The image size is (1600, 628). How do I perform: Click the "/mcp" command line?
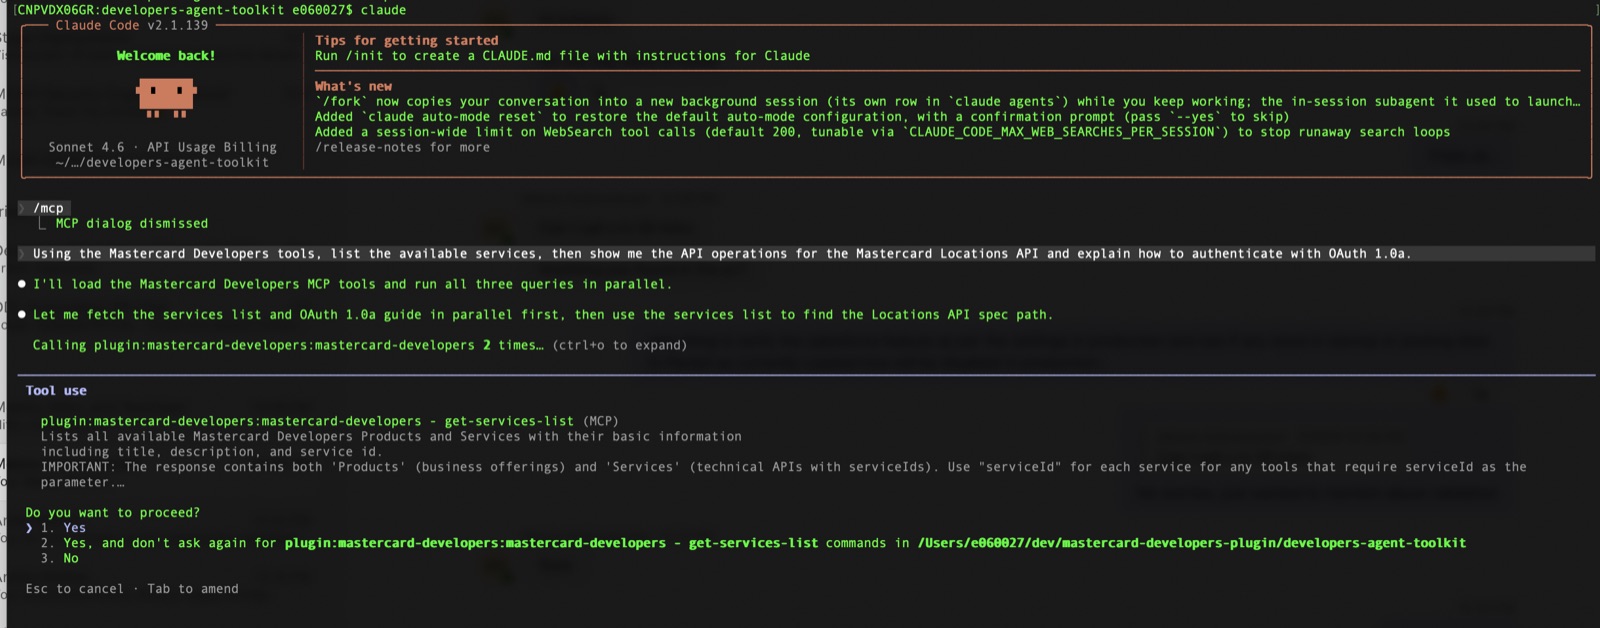coord(48,208)
